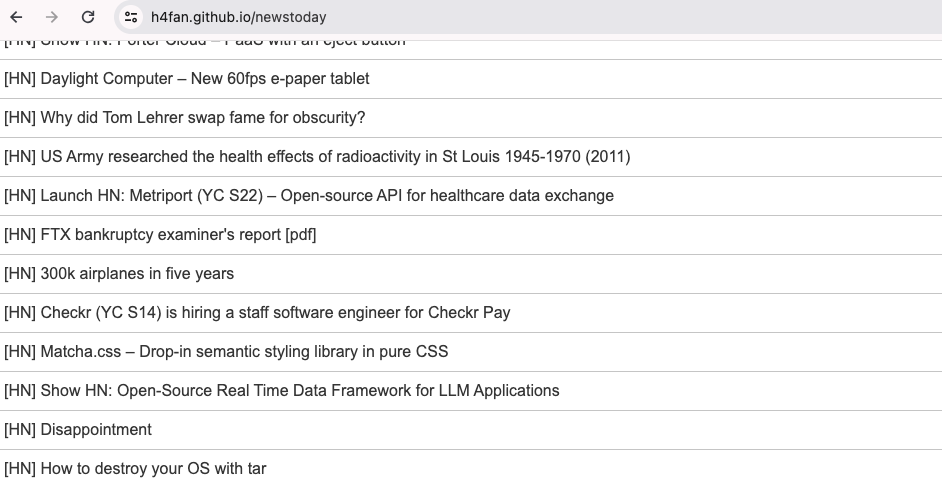Open the Tom Lehrer fame article
This screenshot has width=942, height=488.
pos(202,117)
